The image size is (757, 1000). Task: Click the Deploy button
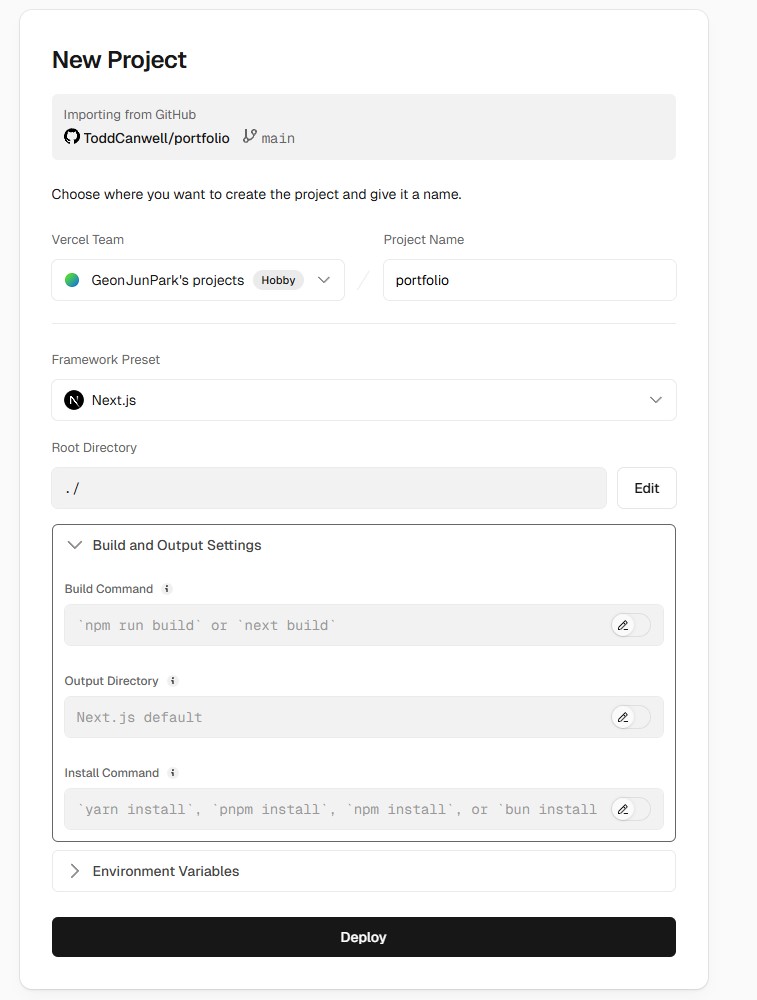(364, 937)
